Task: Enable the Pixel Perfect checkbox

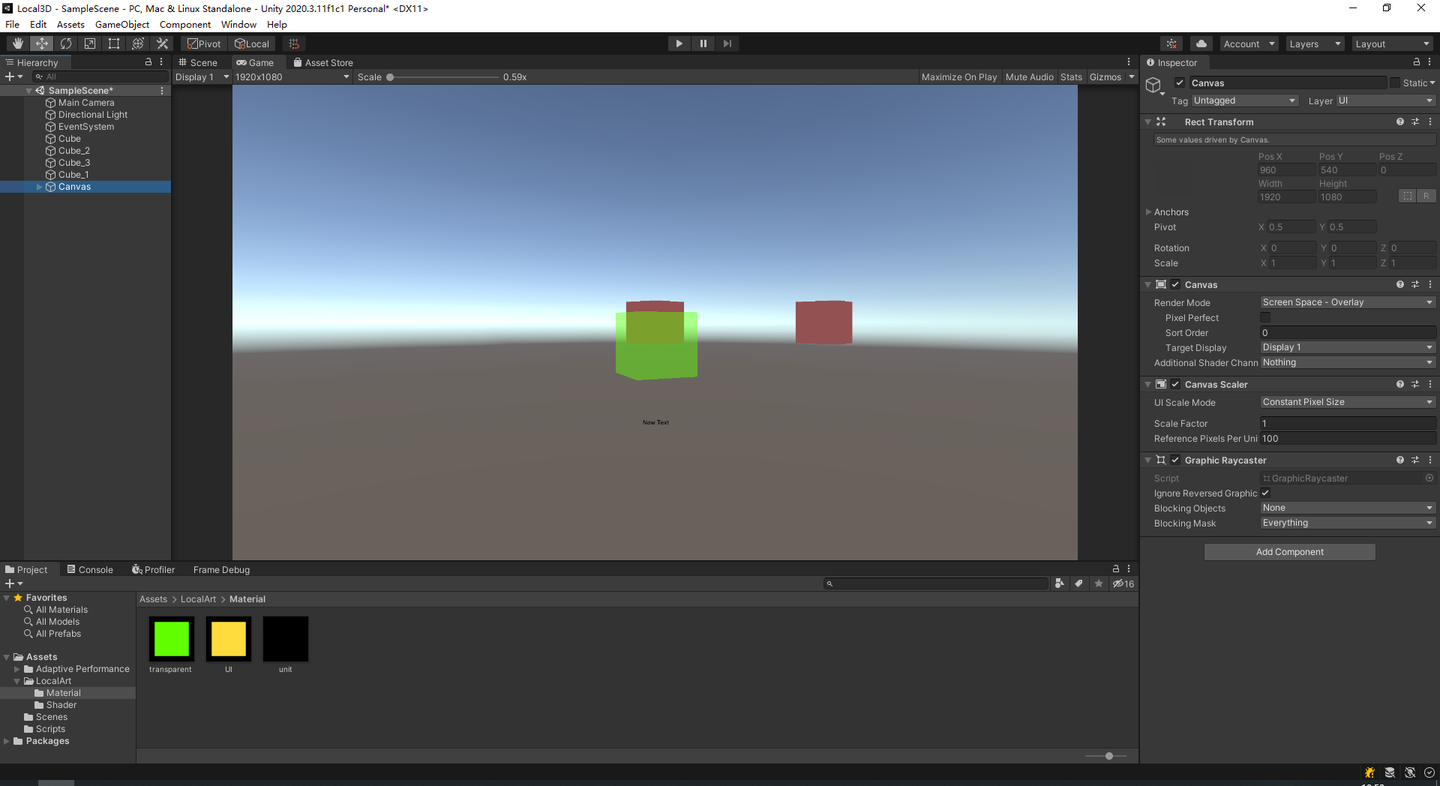Action: 1265,318
